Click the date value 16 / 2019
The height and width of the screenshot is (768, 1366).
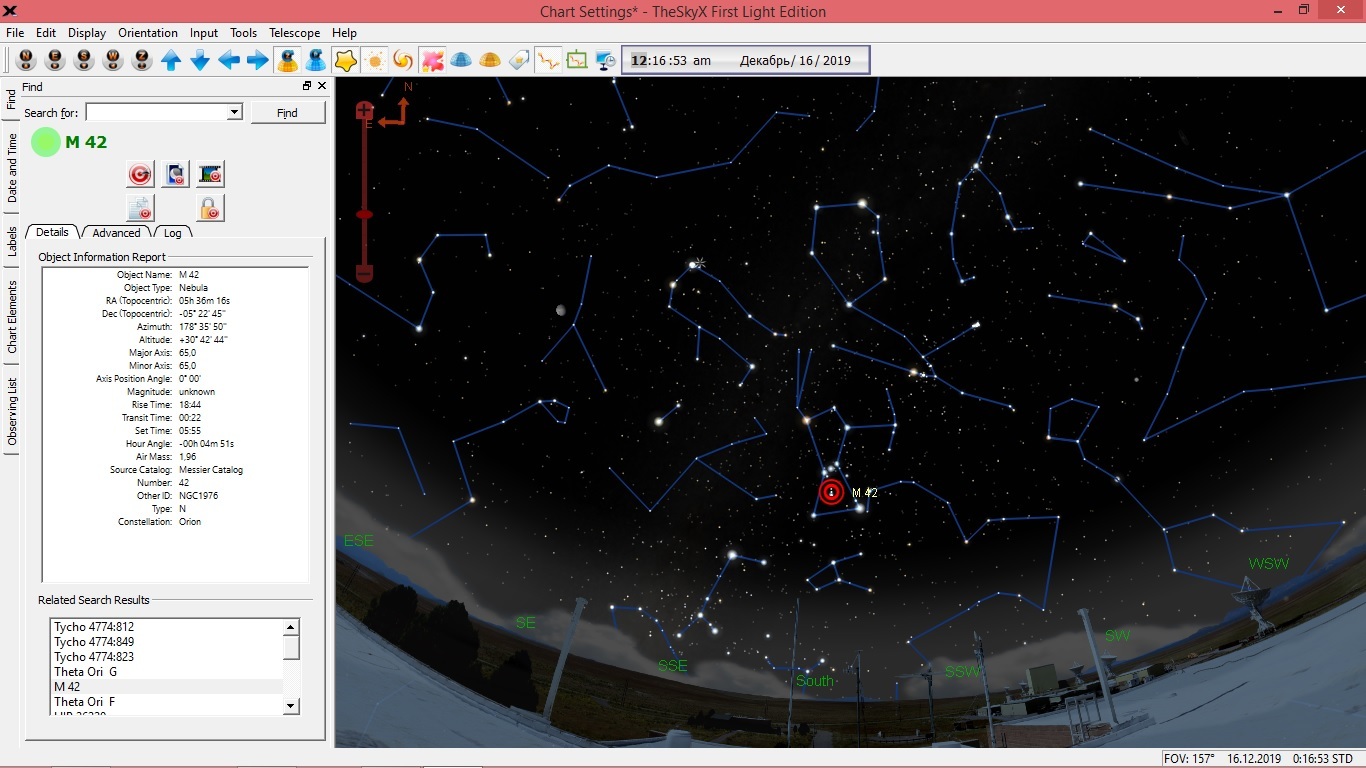point(823,60)
